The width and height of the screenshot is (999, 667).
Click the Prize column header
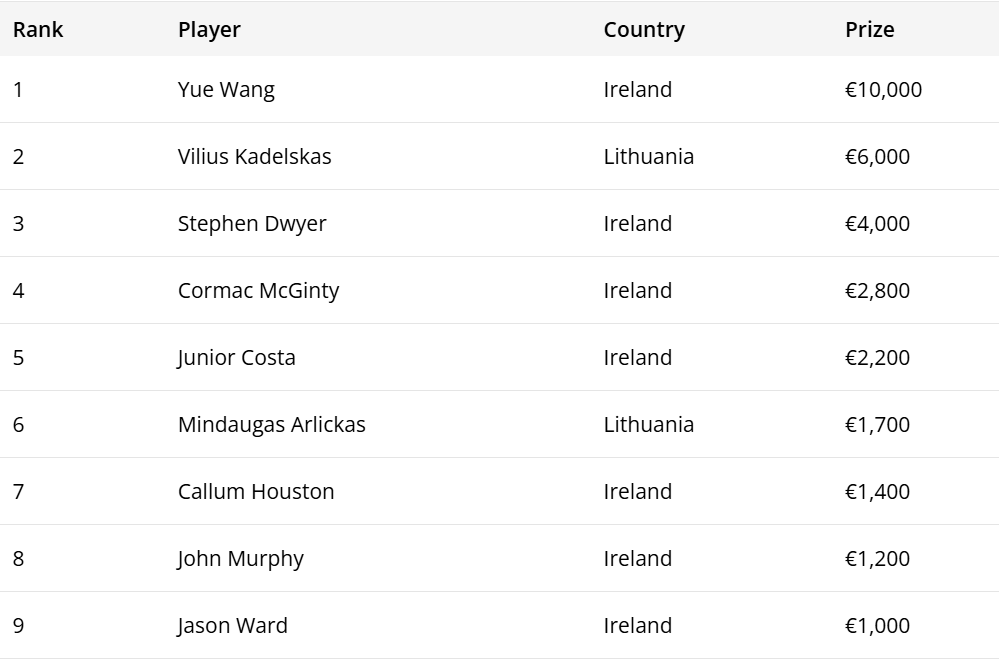(869, 29)
